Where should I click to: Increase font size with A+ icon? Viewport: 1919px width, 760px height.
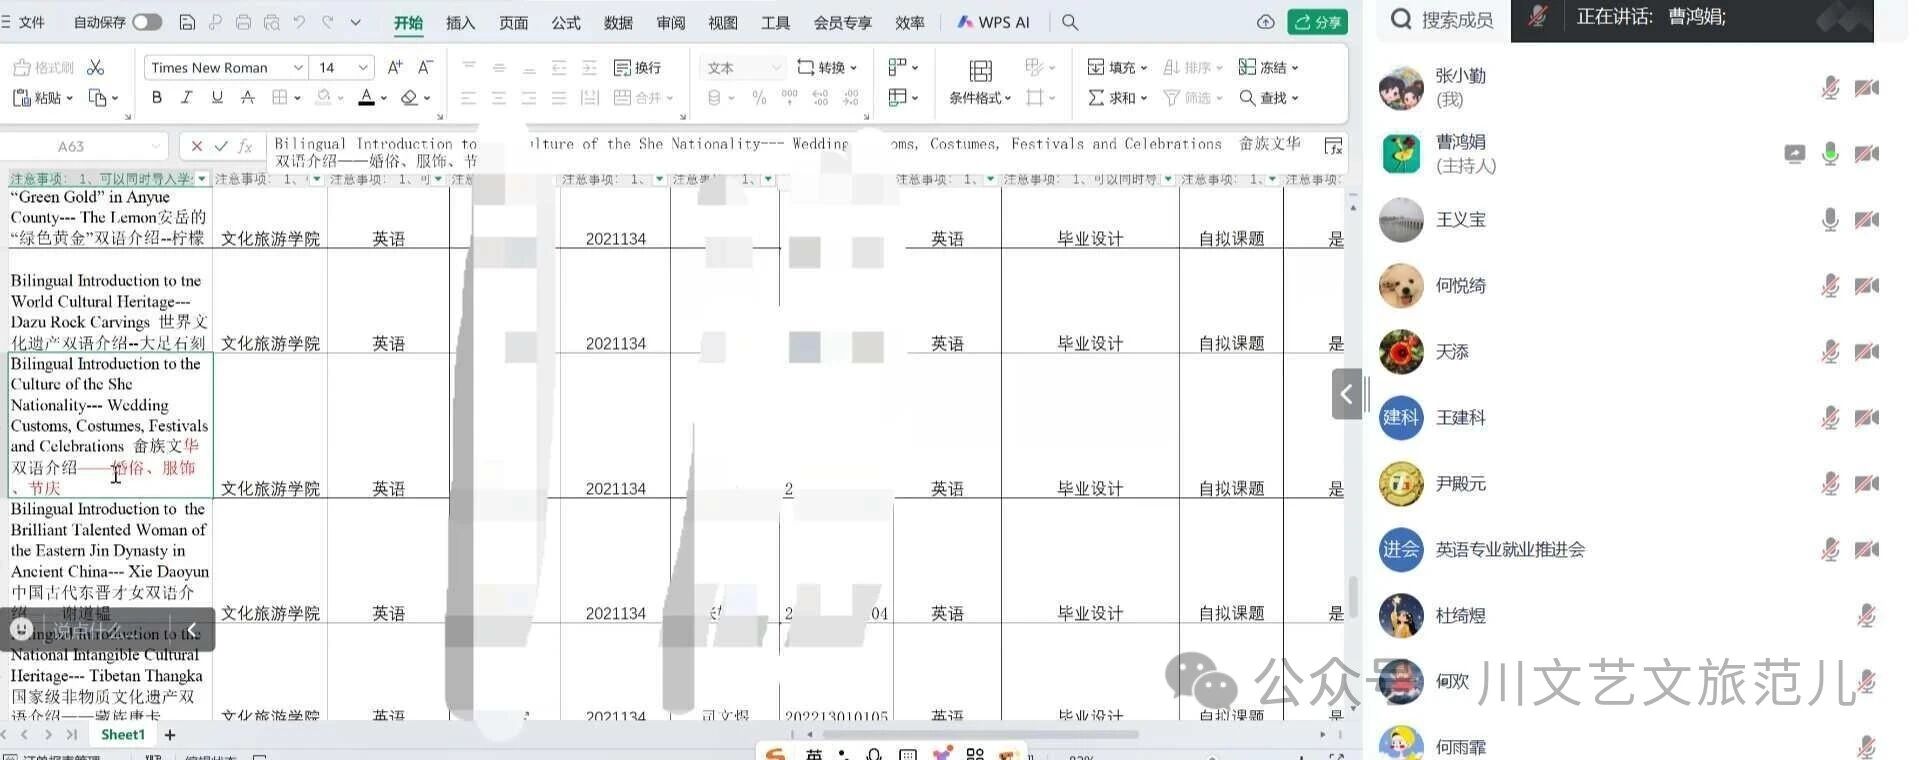395,67
